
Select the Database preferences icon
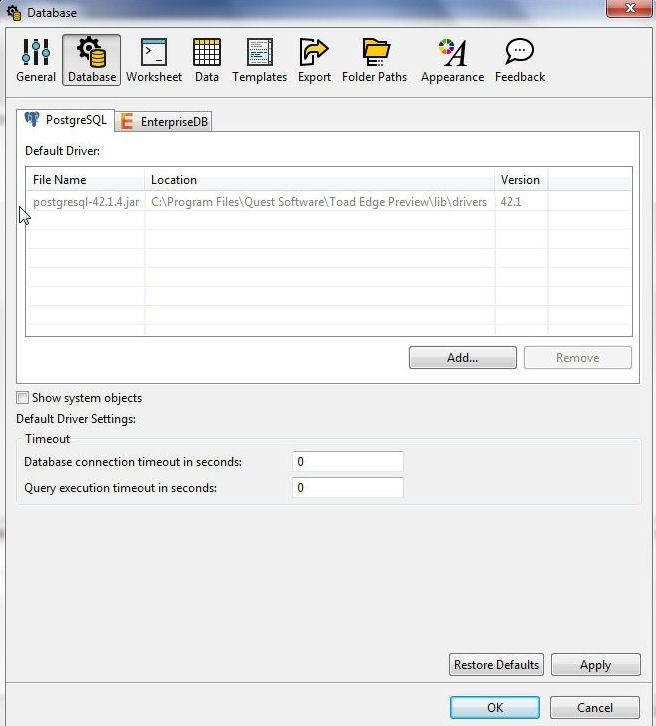pyautogui.click(x=92, y=60)
